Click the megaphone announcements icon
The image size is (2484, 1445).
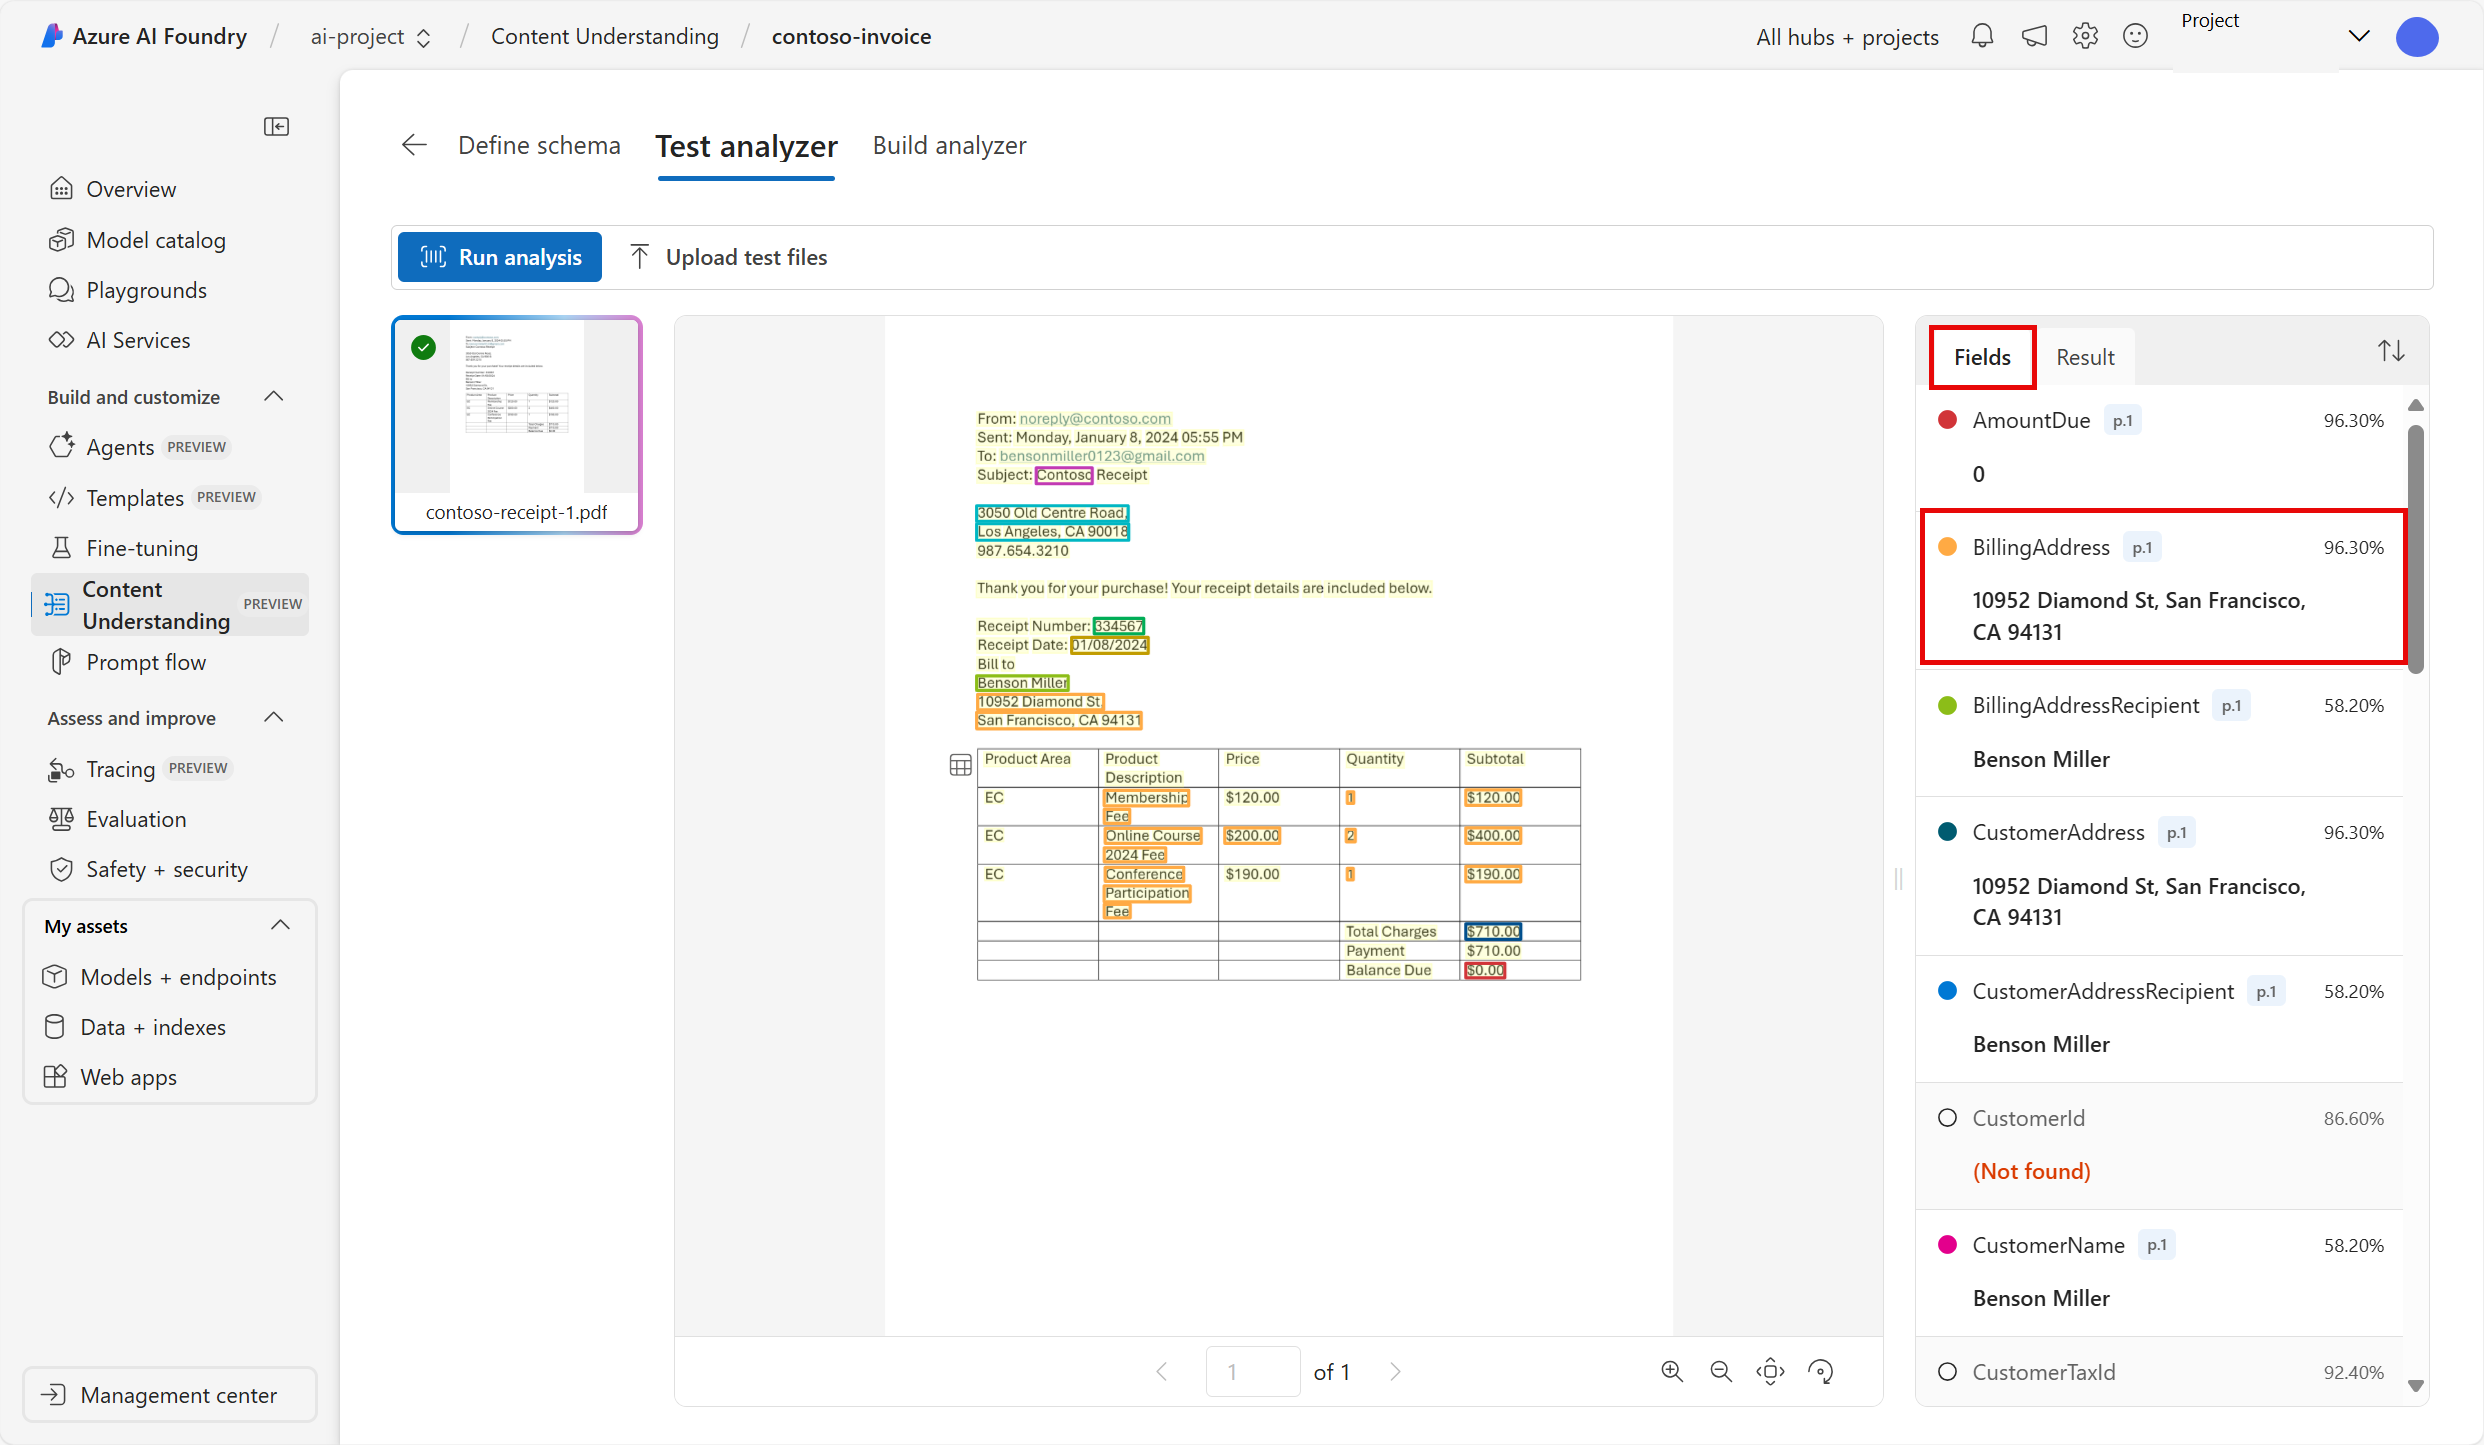[2034, 37]
